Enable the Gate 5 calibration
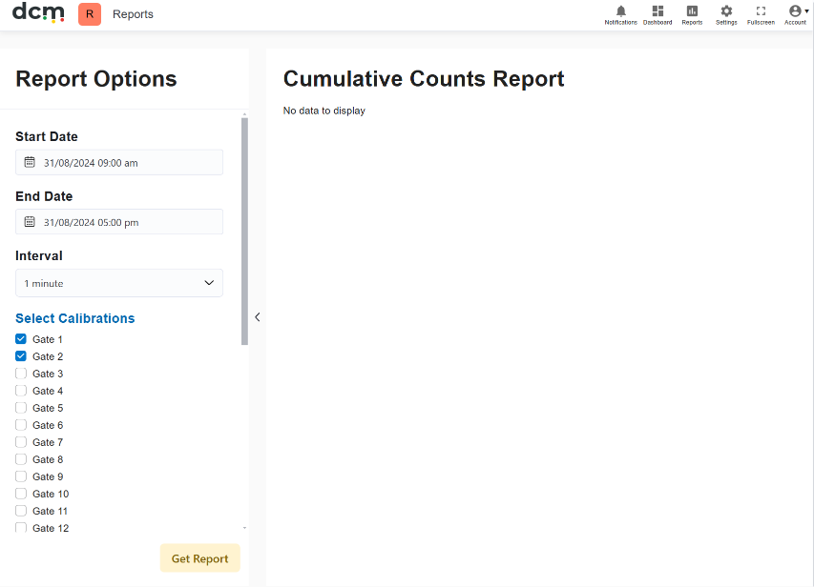Image resolution: width=814 pixels, height=587 pixels. 21,407
